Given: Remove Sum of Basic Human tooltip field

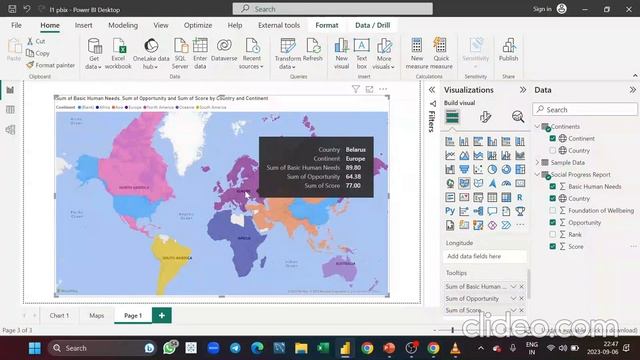Looking at the screenshot, I should point(521,287).
